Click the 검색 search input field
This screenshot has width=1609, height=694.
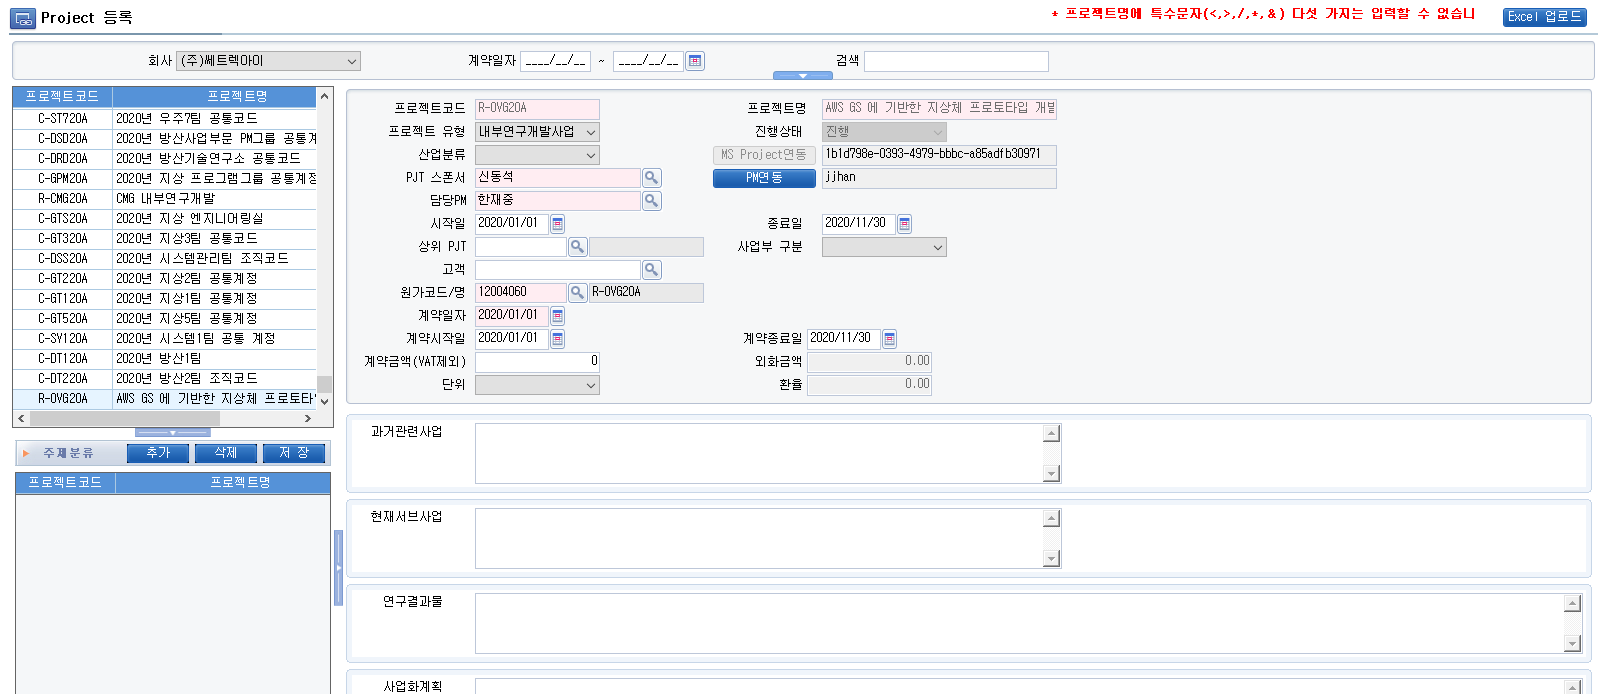(x=955, y=61)
